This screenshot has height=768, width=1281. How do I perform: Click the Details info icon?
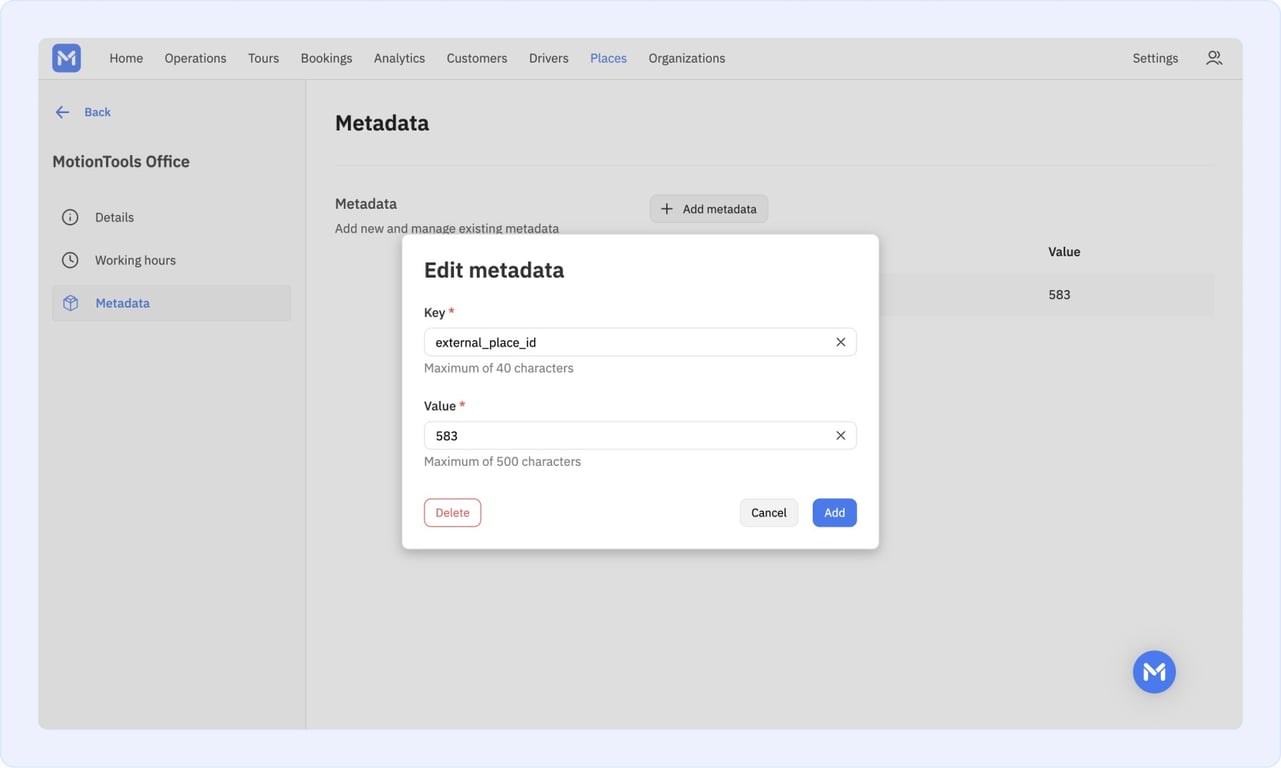[x=70, y=217]
